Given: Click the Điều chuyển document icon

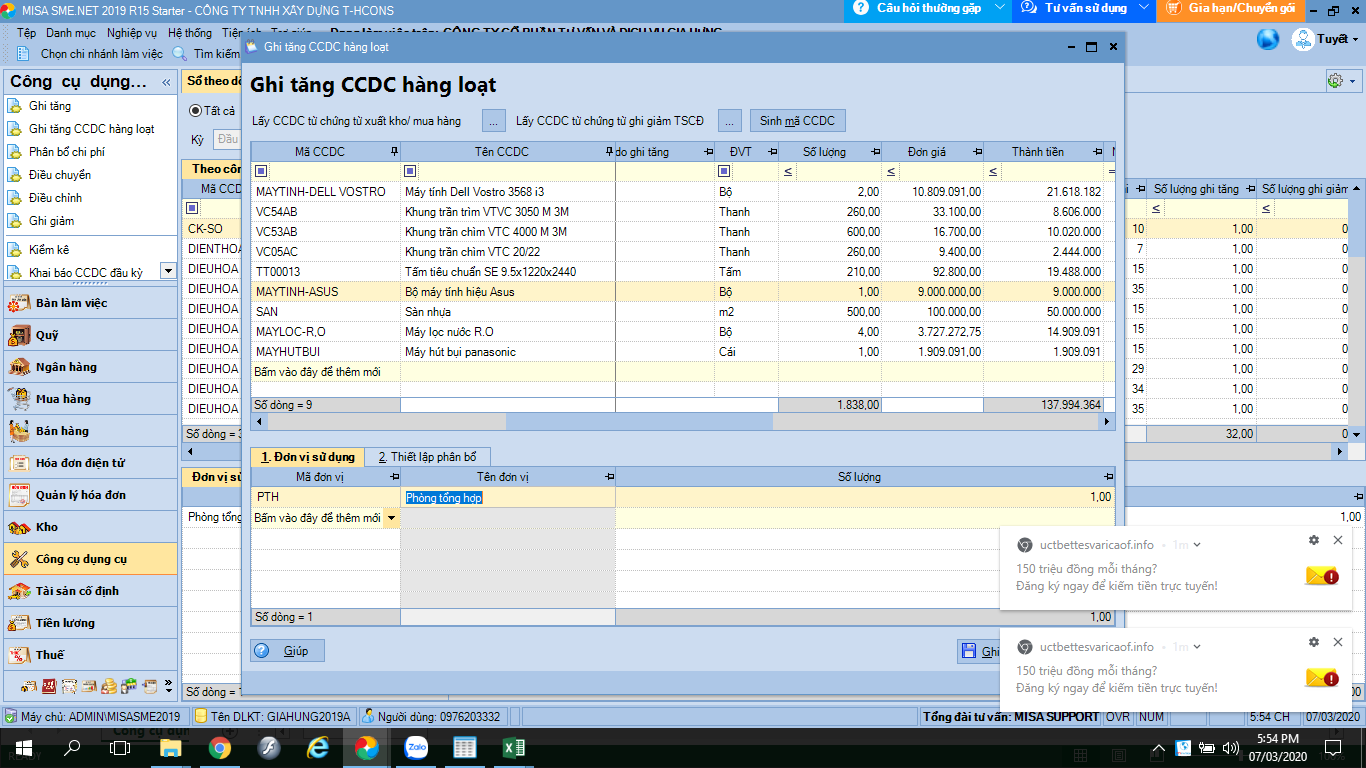Looking at the screenshot, I should (x=14, y=175).
